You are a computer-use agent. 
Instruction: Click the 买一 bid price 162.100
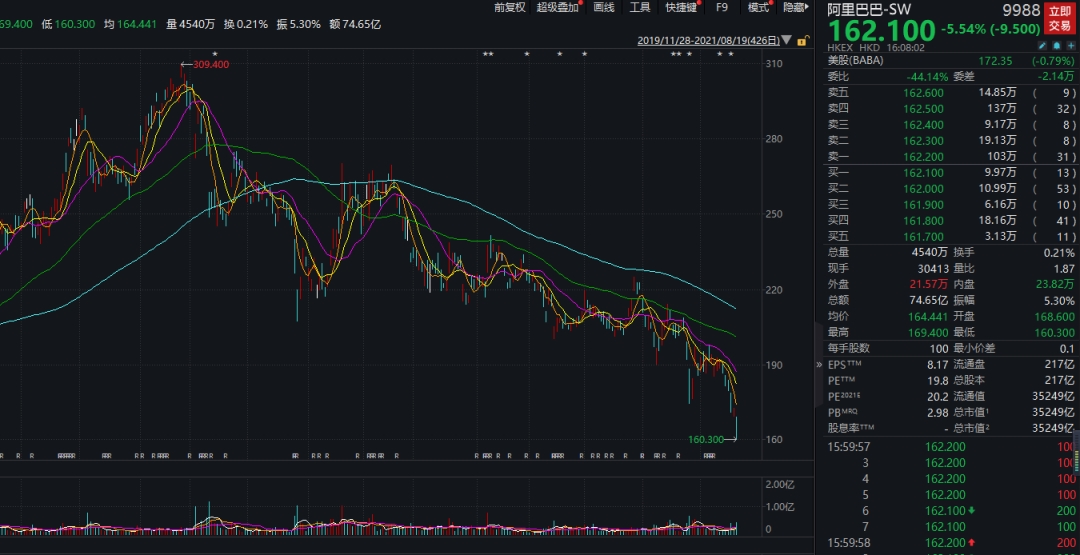(x=924, y=172)
